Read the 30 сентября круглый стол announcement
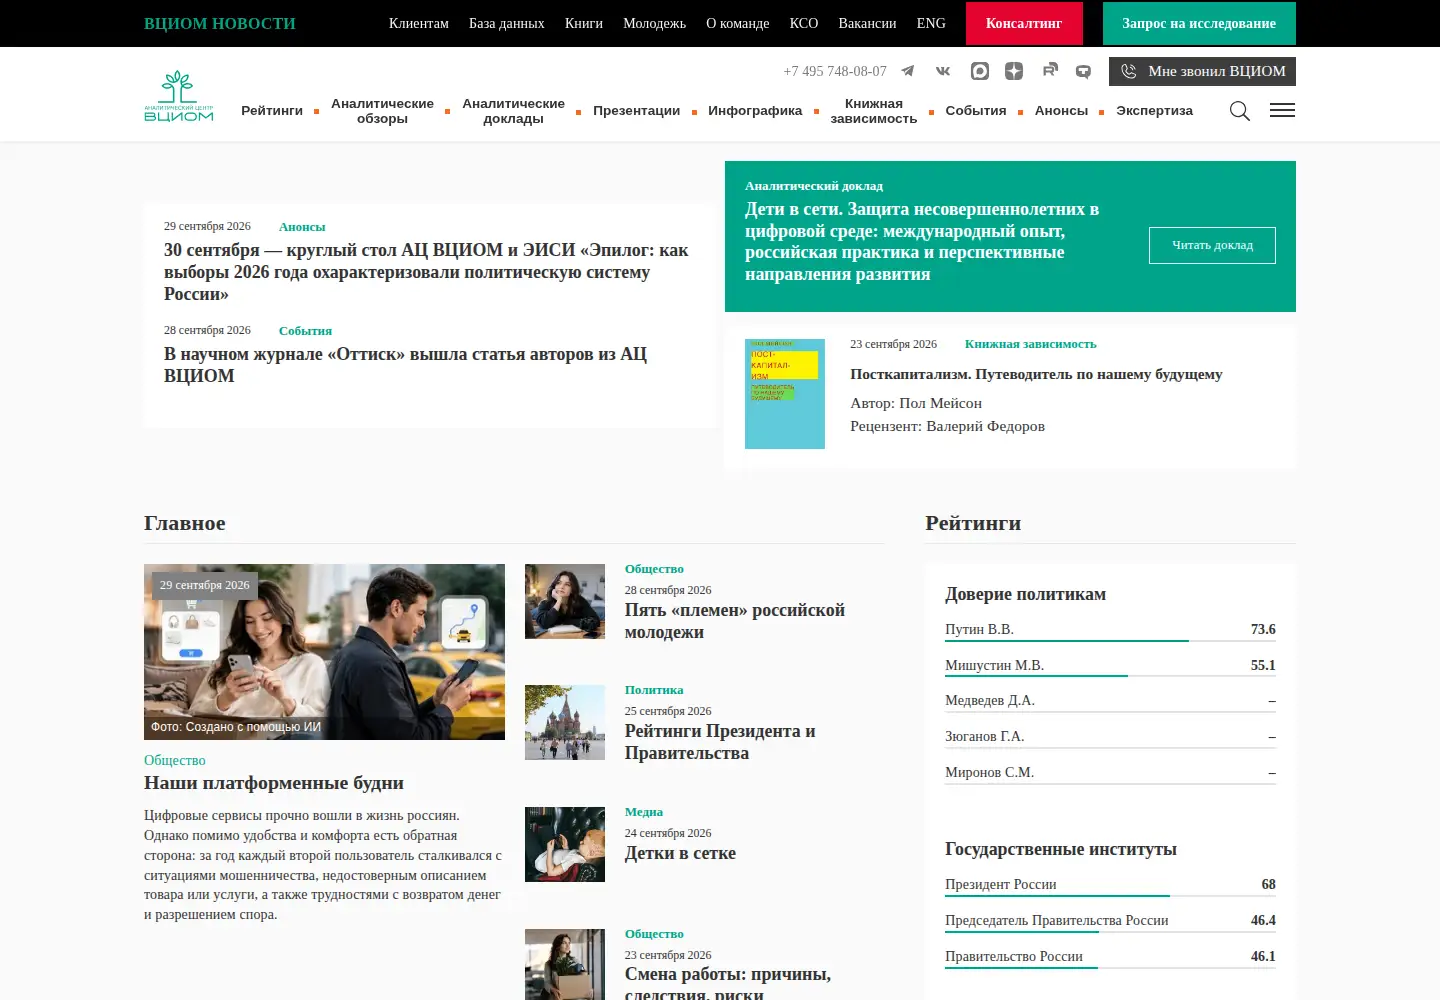Viewport: 1440px width, 1000px height. [426, 272]
